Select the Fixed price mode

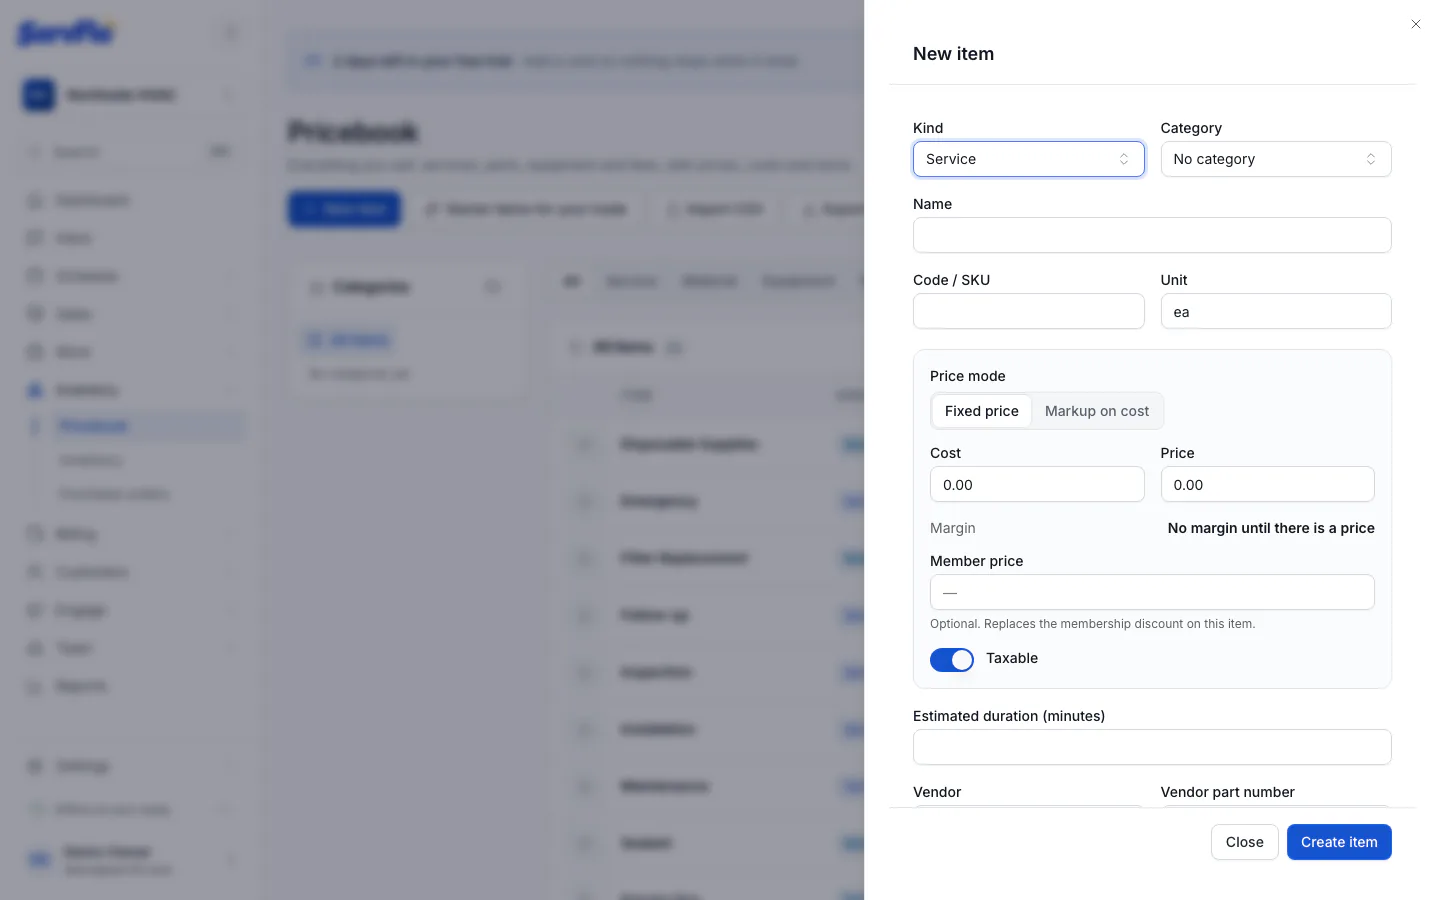pyautogui.click(x=981, y=411)
